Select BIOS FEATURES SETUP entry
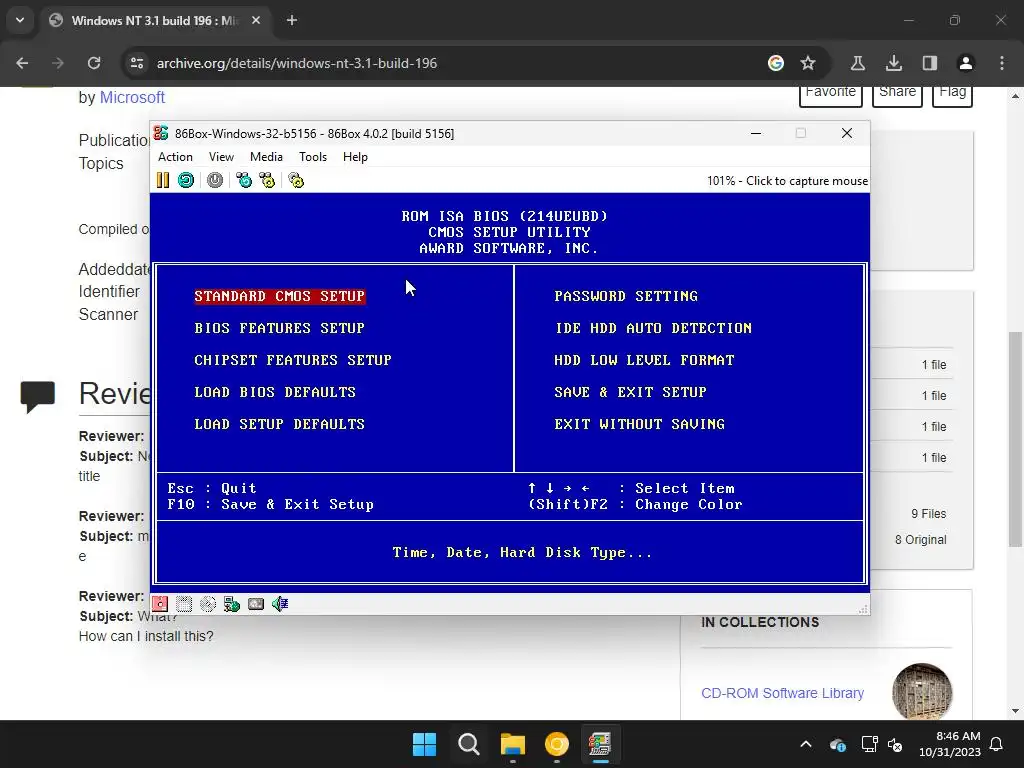 (x=279, y=328)
